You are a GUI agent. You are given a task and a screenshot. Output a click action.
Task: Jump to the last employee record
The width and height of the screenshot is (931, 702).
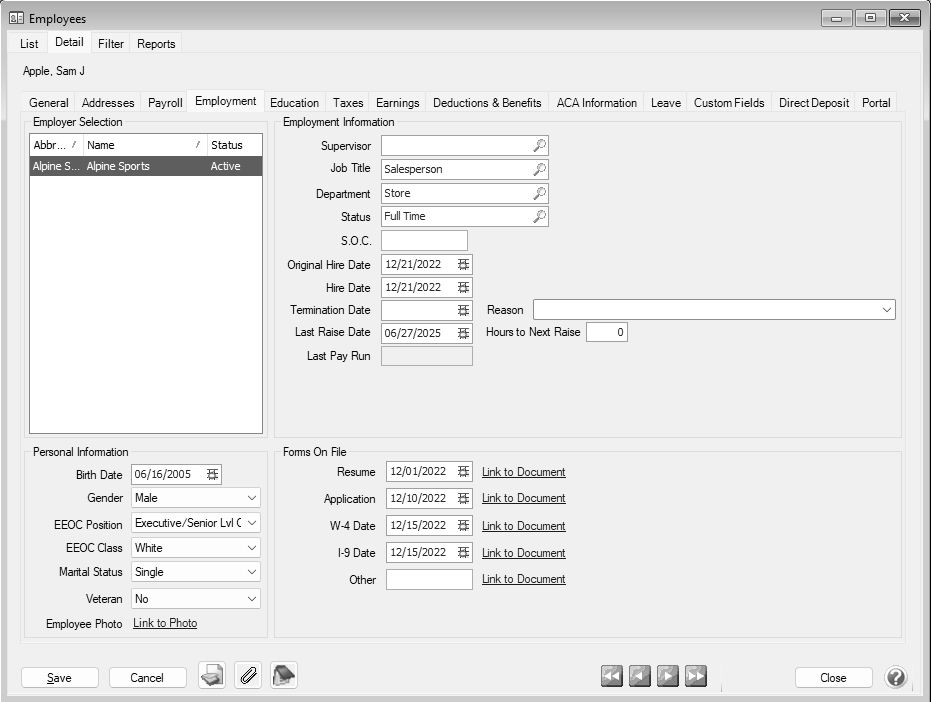(x=696, y=677)
